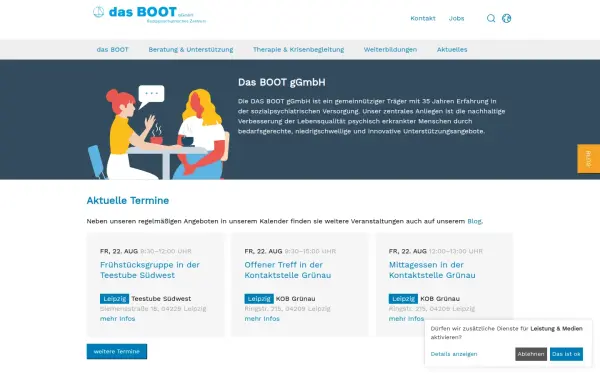Click Leipzig tag on Frühstücksgruppe card
This screenshot has height=375, width=600.
pos(114,298)
